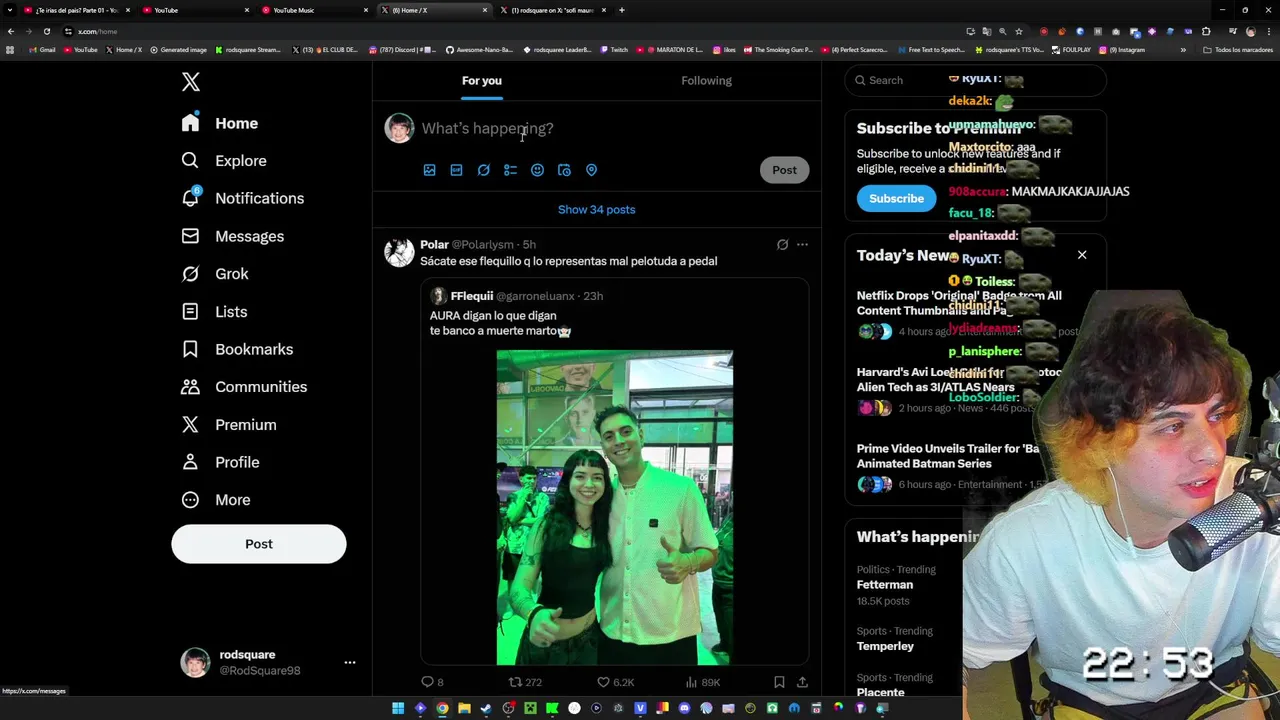
Task: Open the Todos los marcadores folder
Action: pos(1237,50)
